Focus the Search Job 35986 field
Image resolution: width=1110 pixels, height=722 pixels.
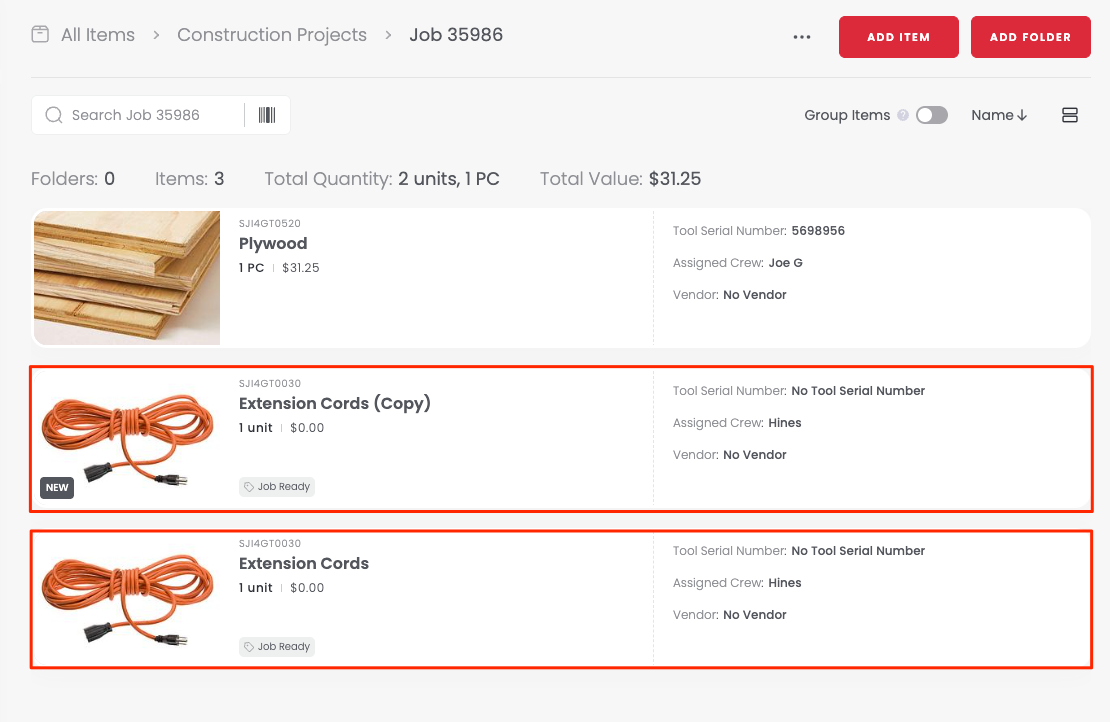coord(150,115)
